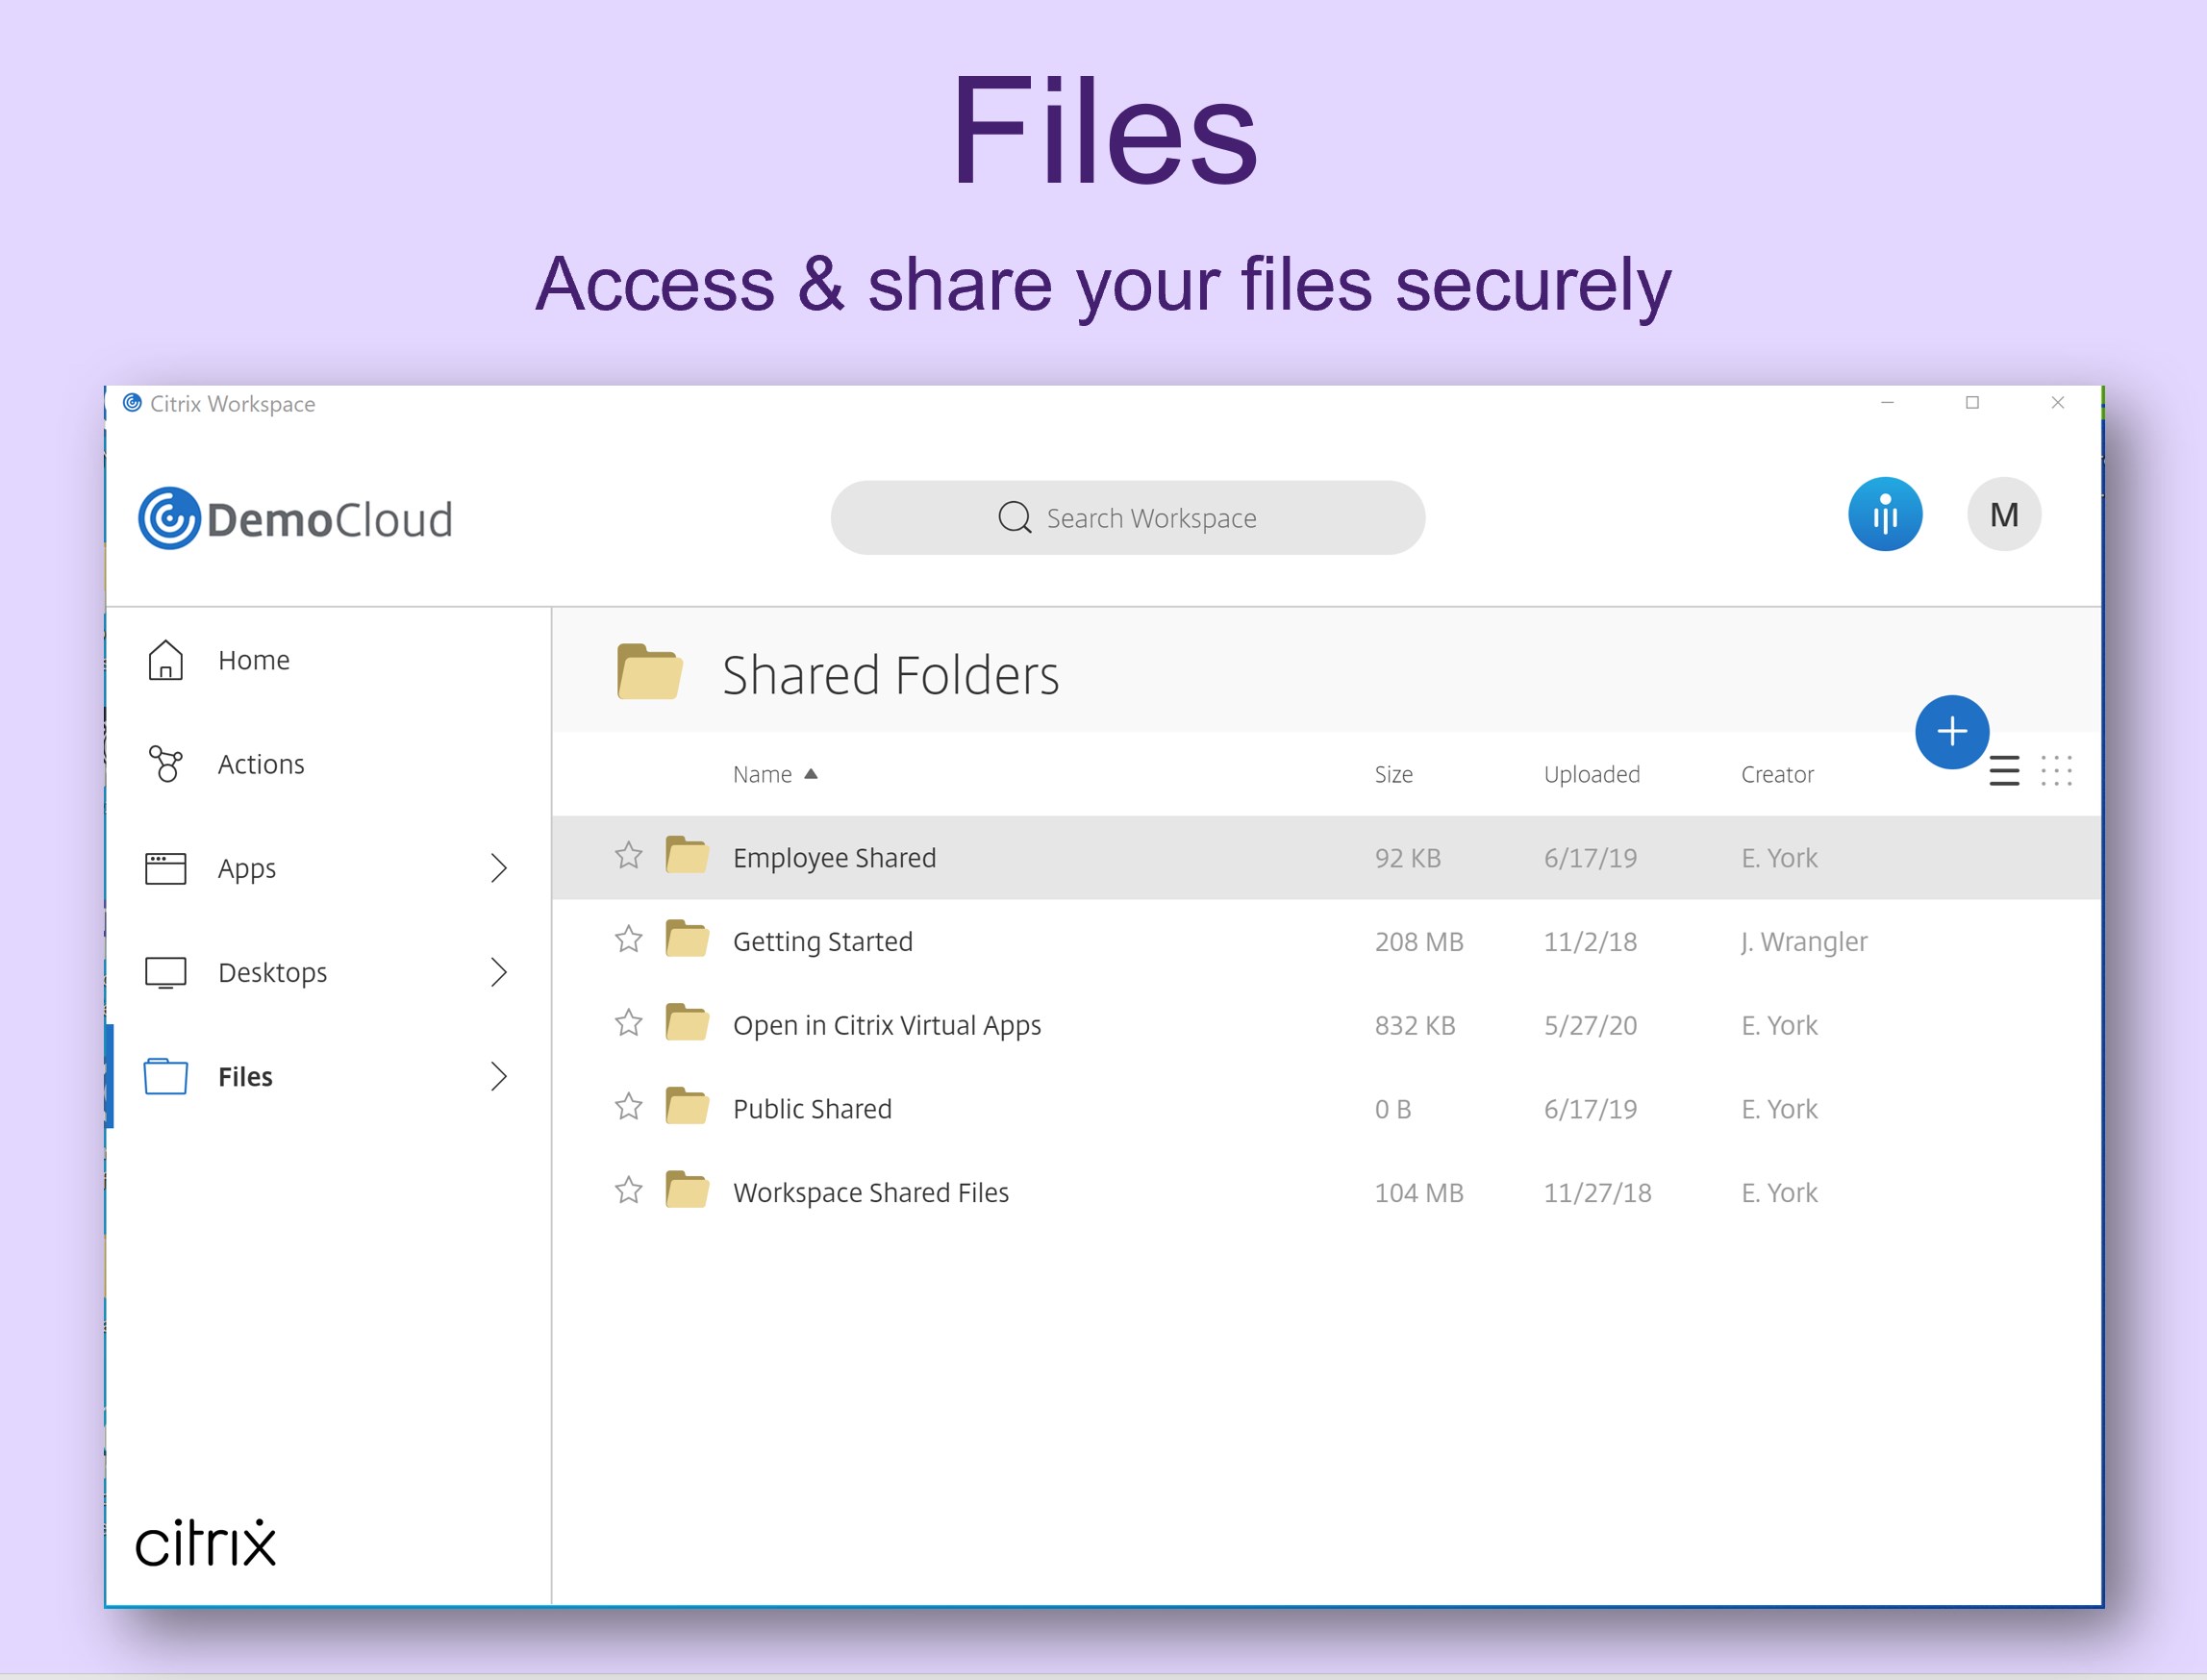Expand the Apps submenu chevron
This screenshot has width=2207, height=1680.
pyautogui.click(x=498, y=868)
